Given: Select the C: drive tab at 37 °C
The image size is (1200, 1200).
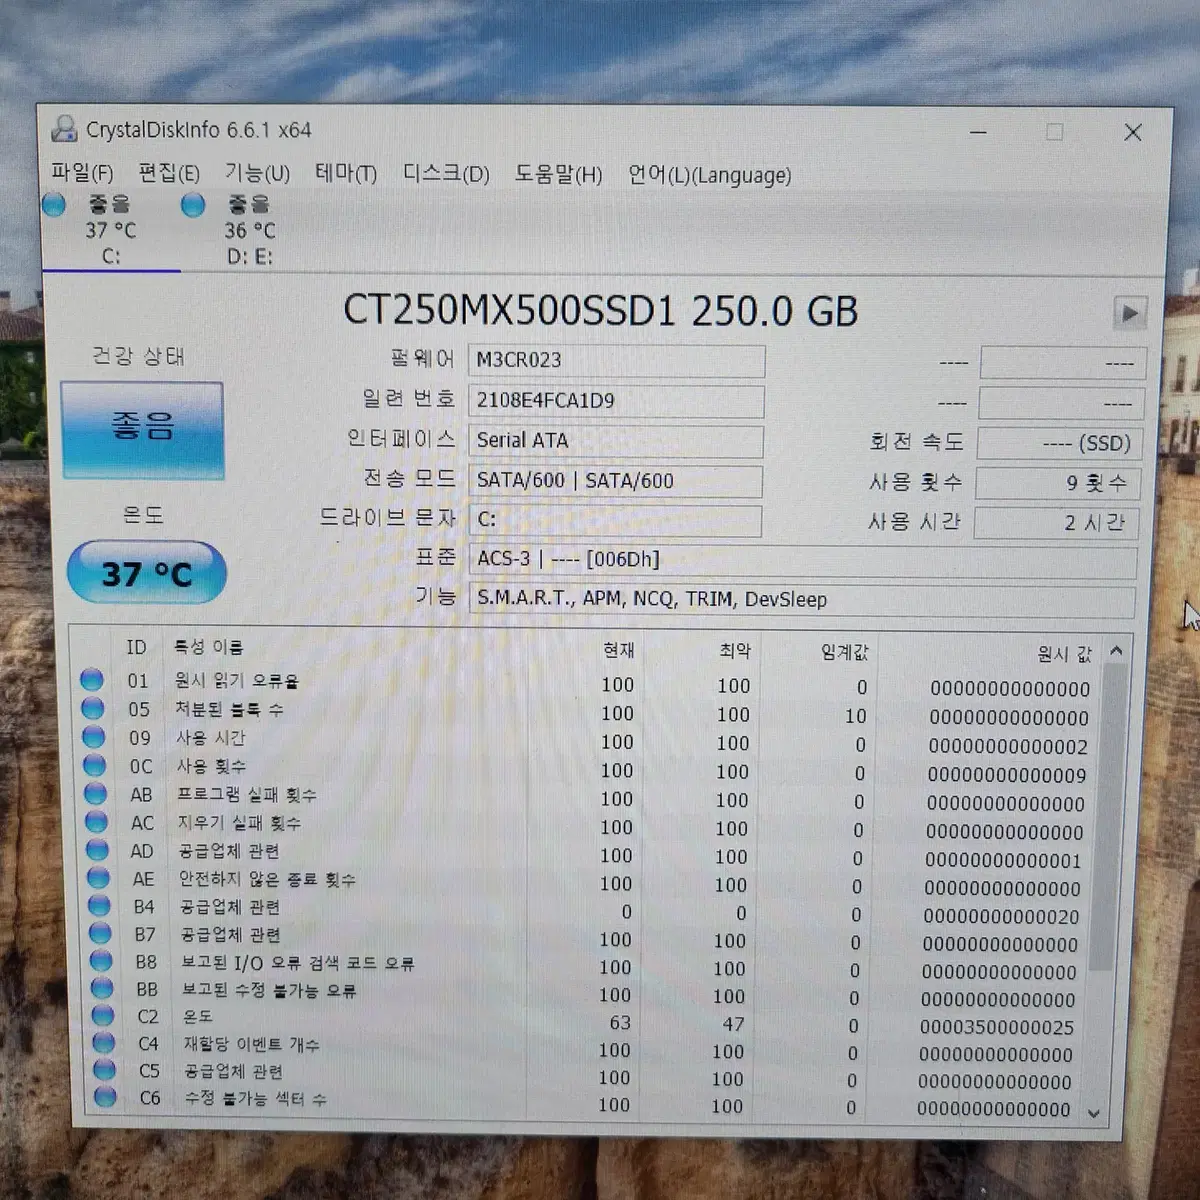Looking at the screenshot, I should pos(111,230).
